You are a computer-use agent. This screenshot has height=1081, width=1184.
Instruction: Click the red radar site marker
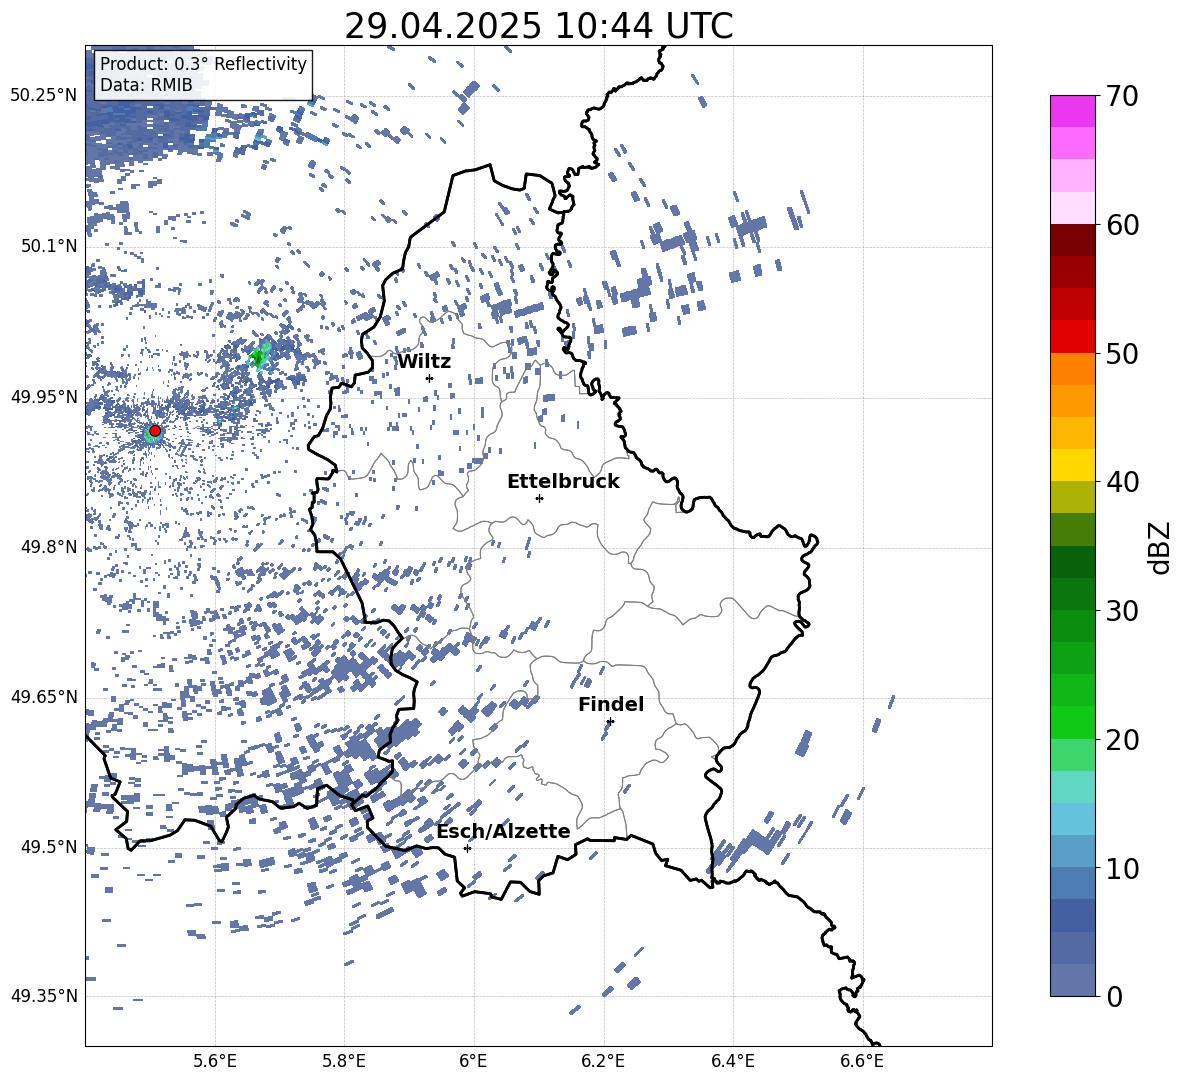point(155,431)
